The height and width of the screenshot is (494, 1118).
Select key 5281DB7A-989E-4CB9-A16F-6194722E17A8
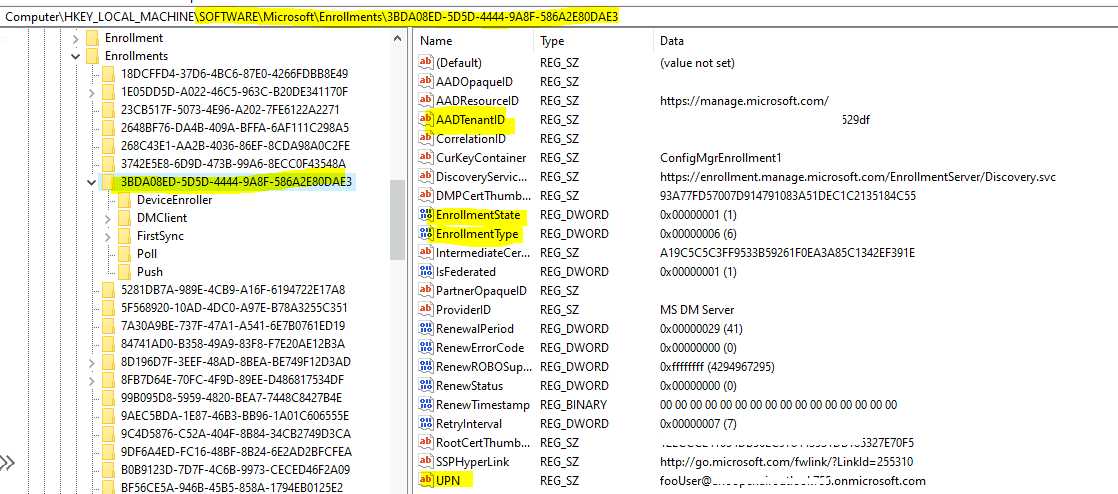(x=233, y=289)
